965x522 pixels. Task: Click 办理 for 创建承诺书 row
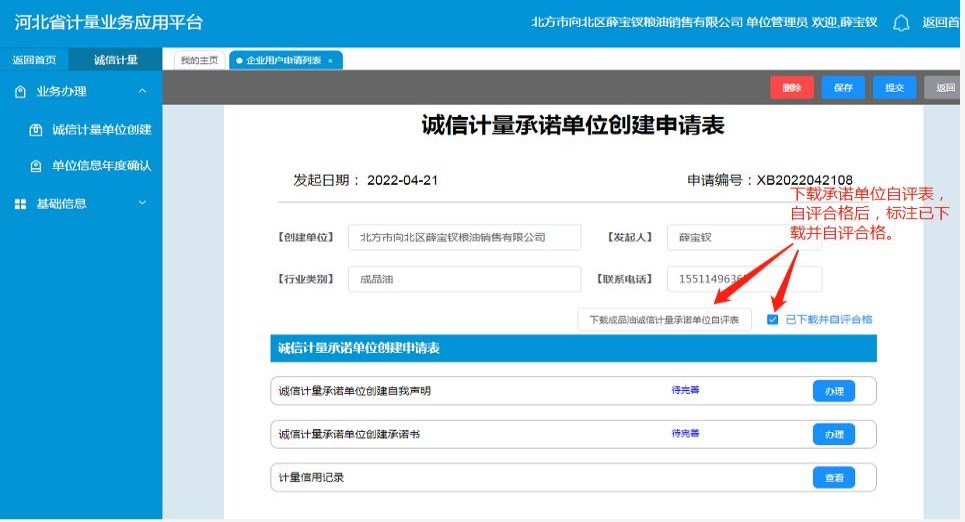point(833,435)
